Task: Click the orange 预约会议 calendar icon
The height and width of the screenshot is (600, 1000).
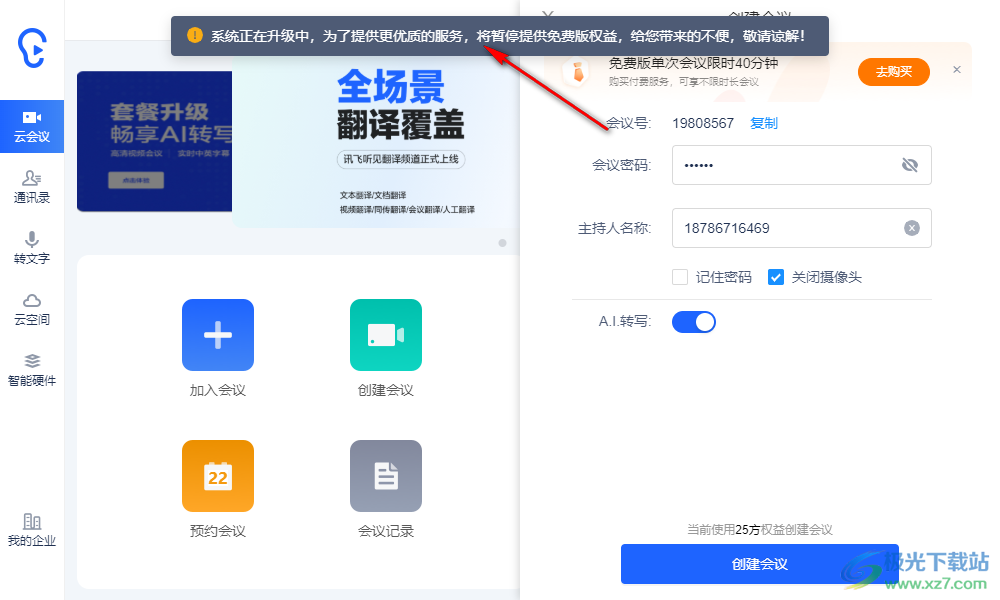Action: tap(217, 476)
